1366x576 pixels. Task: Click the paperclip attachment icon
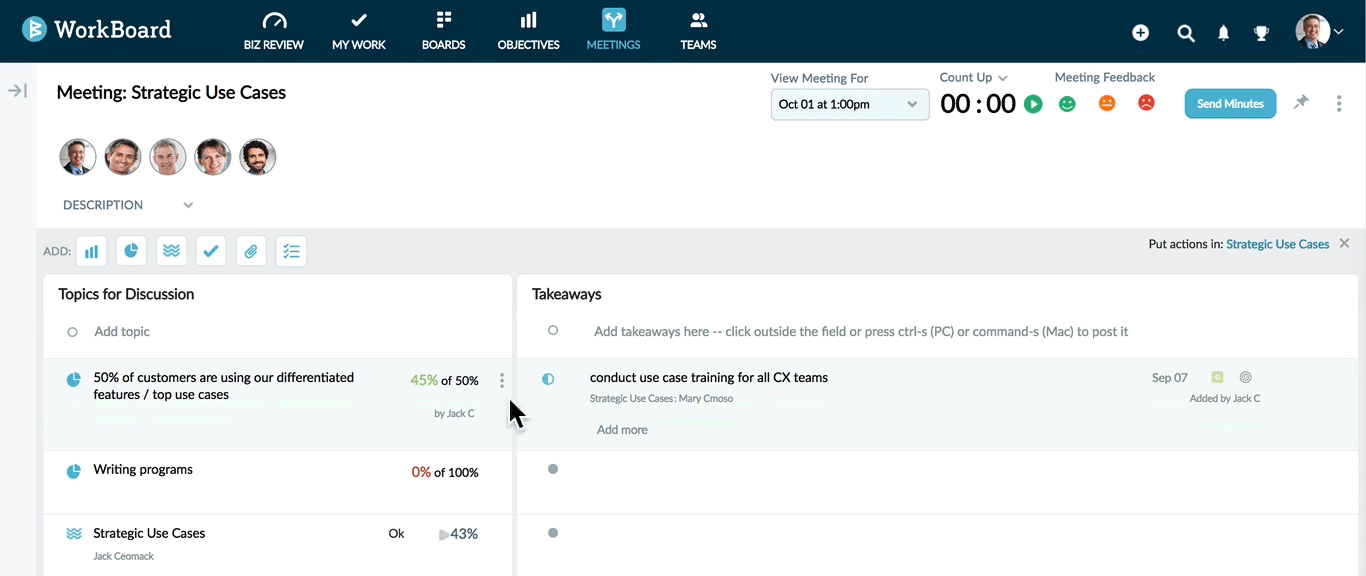(x=251, y=252)
